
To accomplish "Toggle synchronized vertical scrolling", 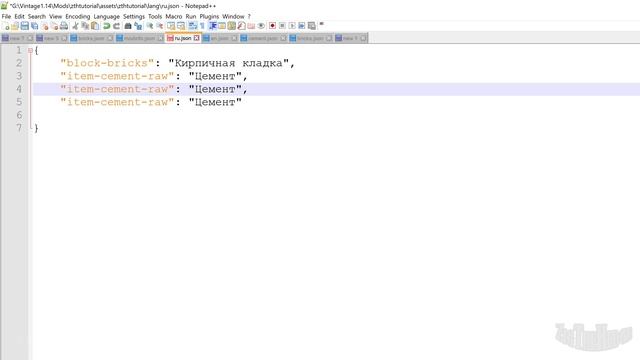I will 171,26.
